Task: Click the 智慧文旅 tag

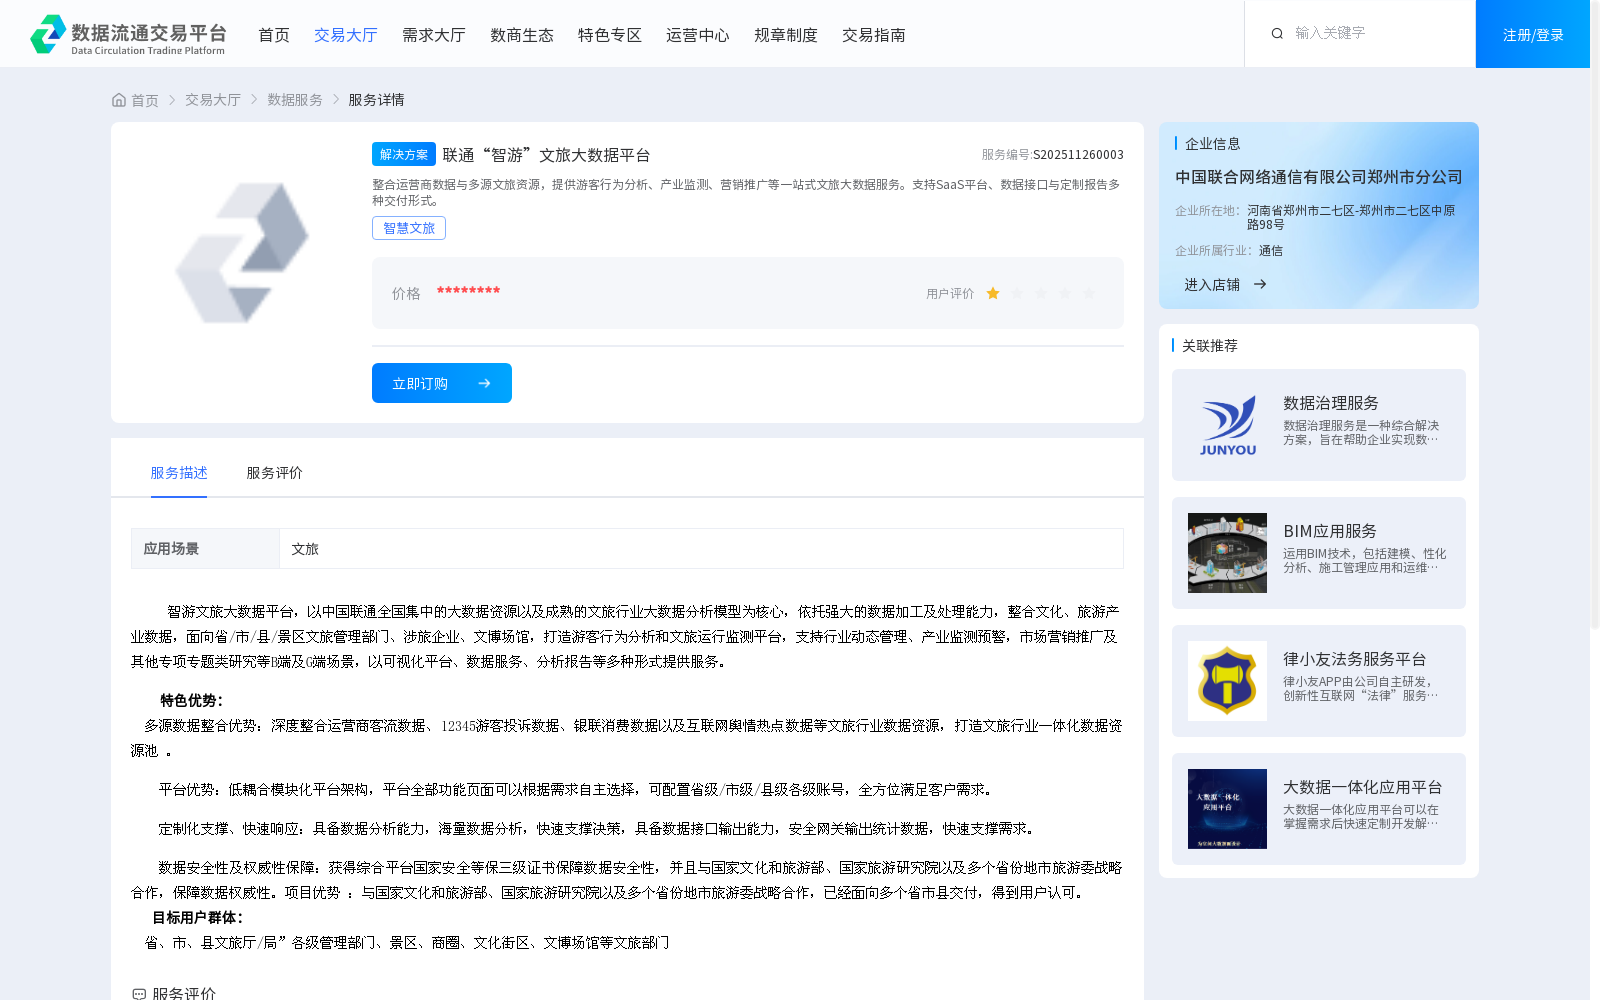Action: [409, 228]
